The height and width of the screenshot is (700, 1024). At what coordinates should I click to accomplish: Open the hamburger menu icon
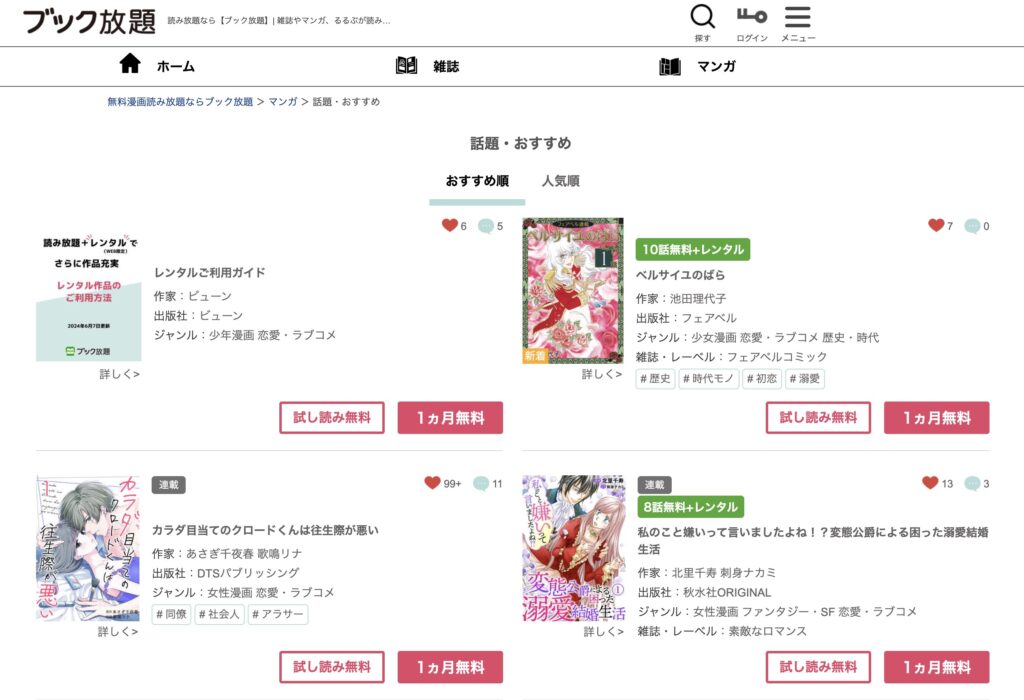click(x=797, y=17)
